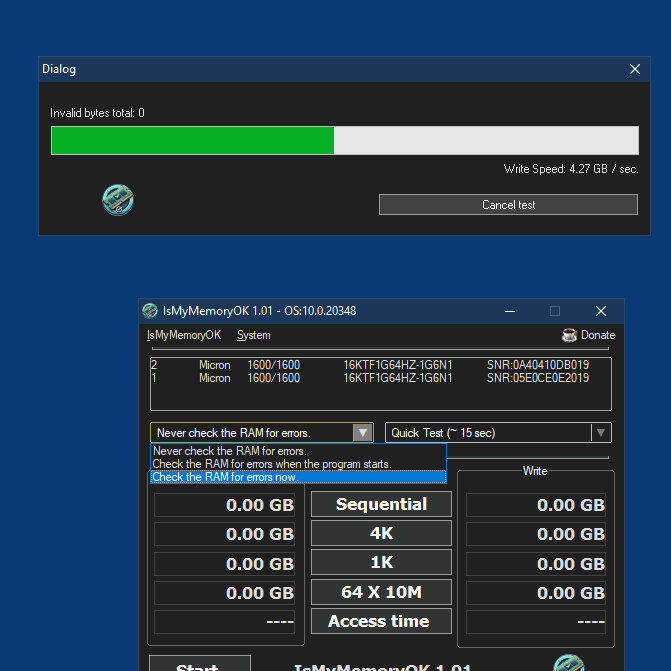Viewport: 671px width, 671px height.
Task: Click the IsMyMemoryOK title bar app icon
Action: (x=150, y=311)
